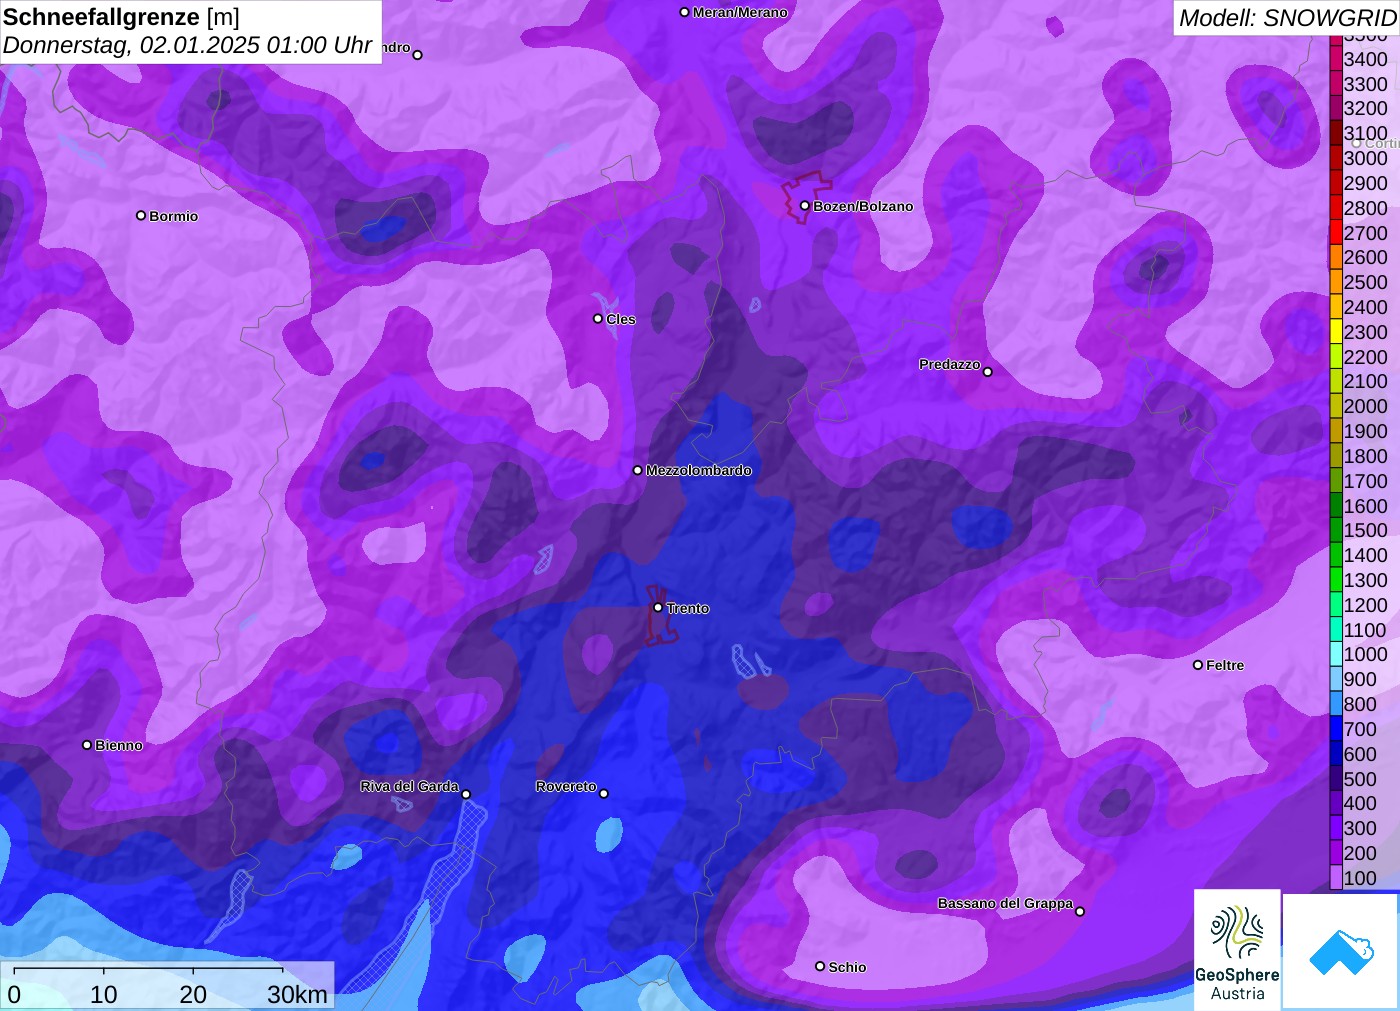Click the Schio location marker dot
The height and width of the screenshot is (1011, 1400).
tap(820, 966)
